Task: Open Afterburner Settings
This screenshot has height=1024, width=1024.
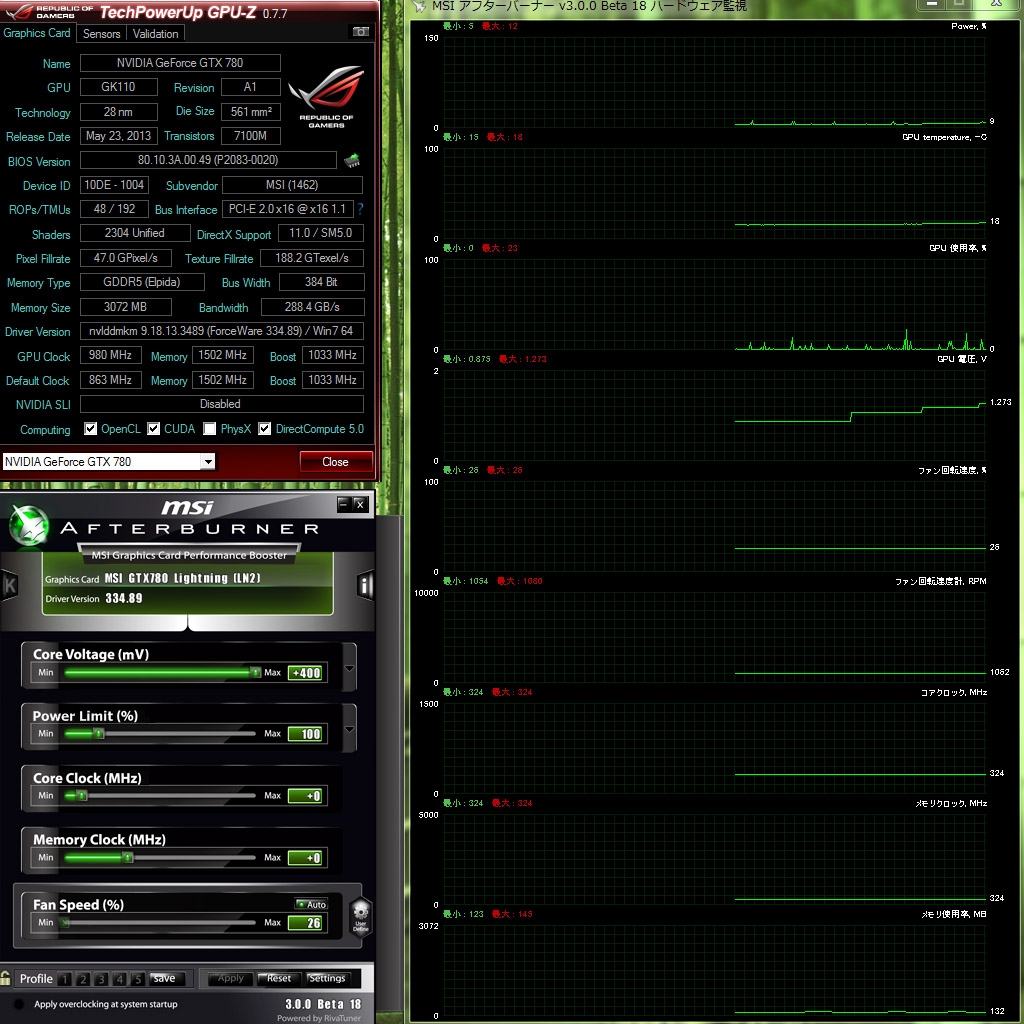Action: click(327, 978)
